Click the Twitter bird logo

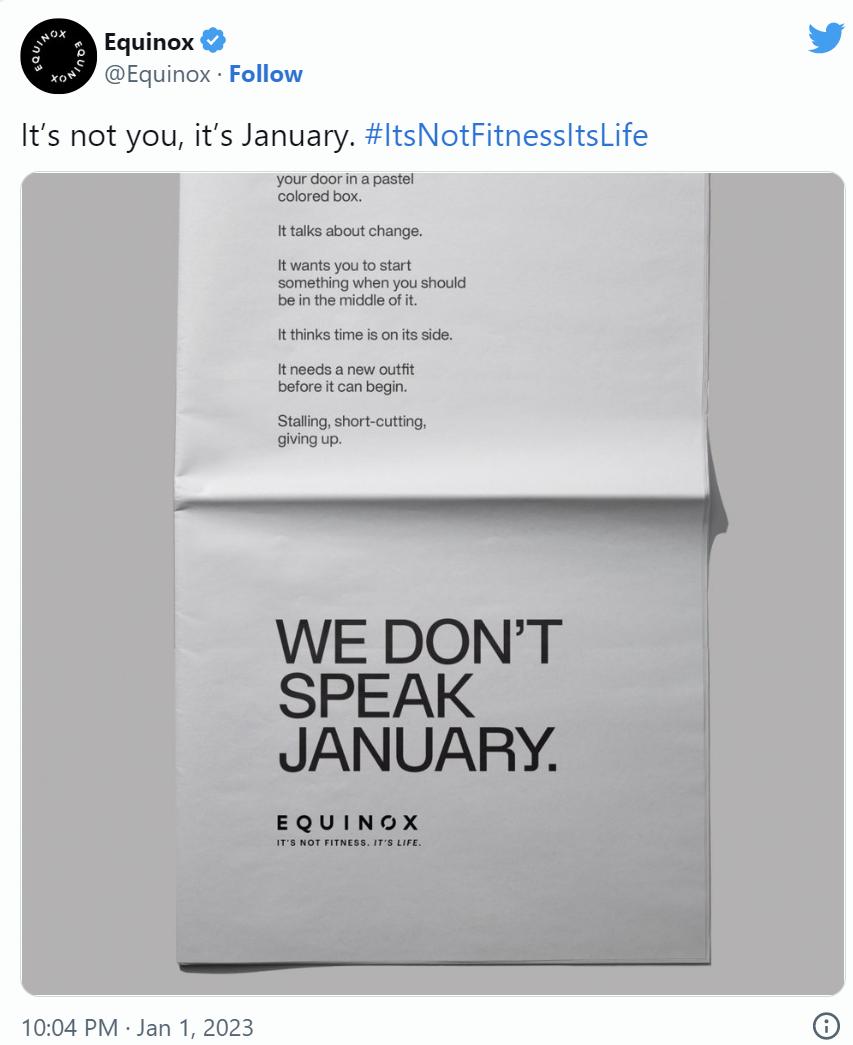pos(825,39)
